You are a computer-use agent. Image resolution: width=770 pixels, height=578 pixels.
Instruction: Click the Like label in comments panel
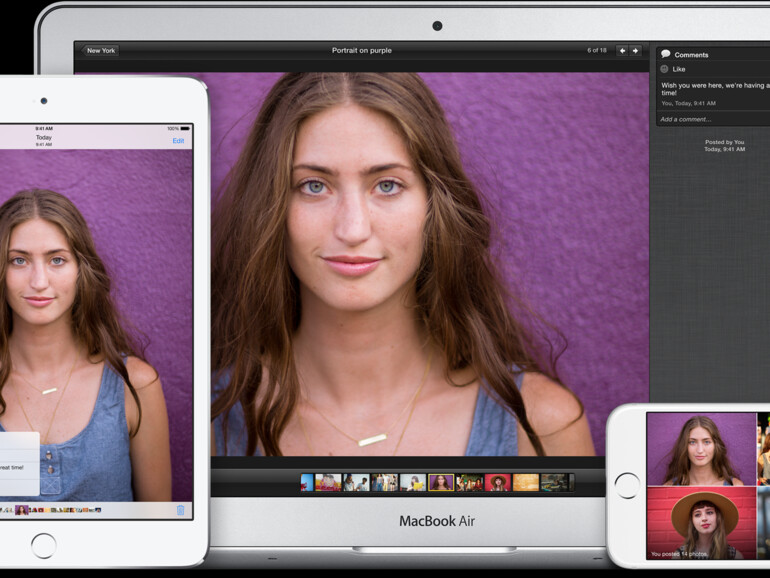(679, 69)
